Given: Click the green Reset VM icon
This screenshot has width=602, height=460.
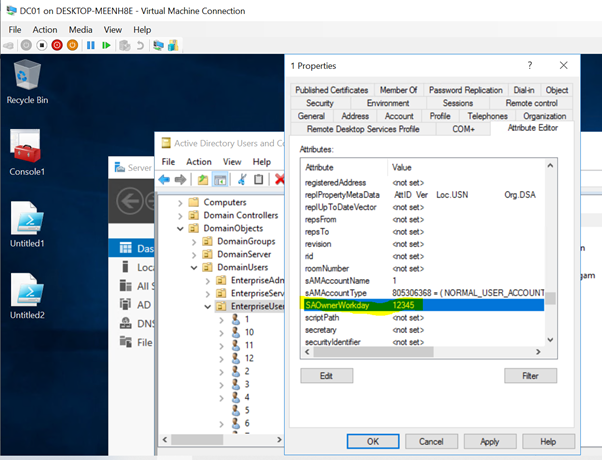Looking at the screenshot, I should (106, 45).
